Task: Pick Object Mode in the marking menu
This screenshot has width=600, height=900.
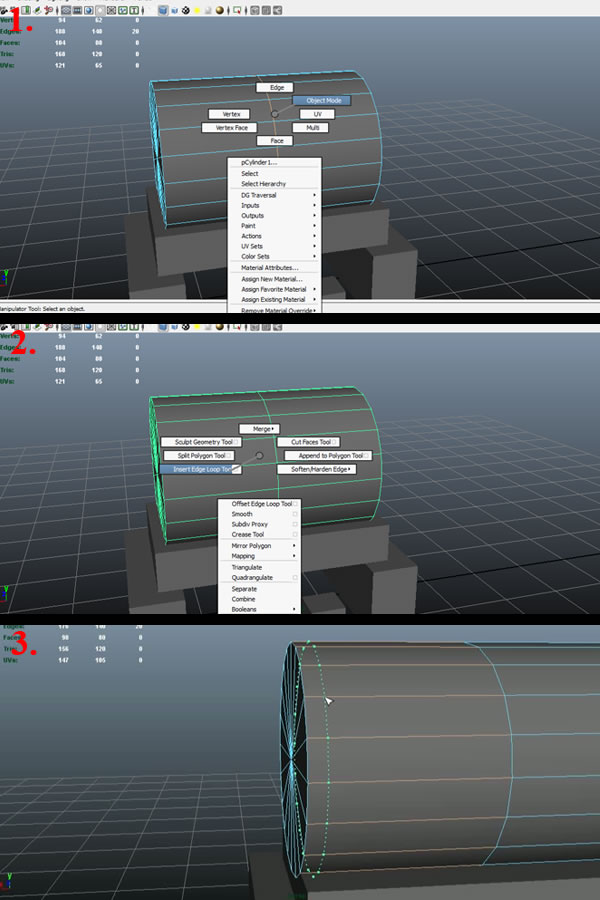Action: [323, 101]
